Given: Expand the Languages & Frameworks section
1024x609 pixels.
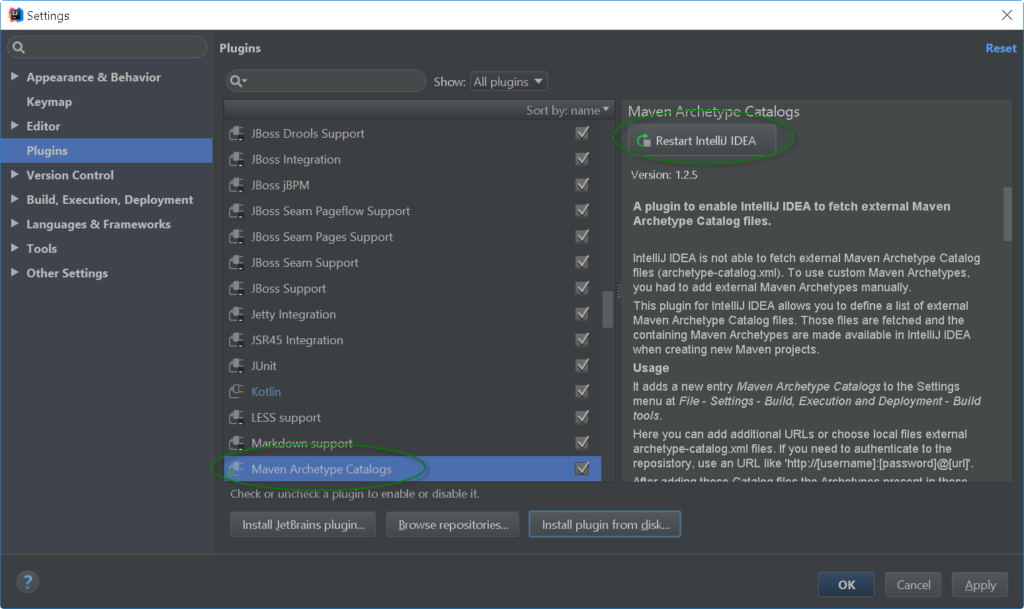Looking at the screenshot, I should 14,223.
